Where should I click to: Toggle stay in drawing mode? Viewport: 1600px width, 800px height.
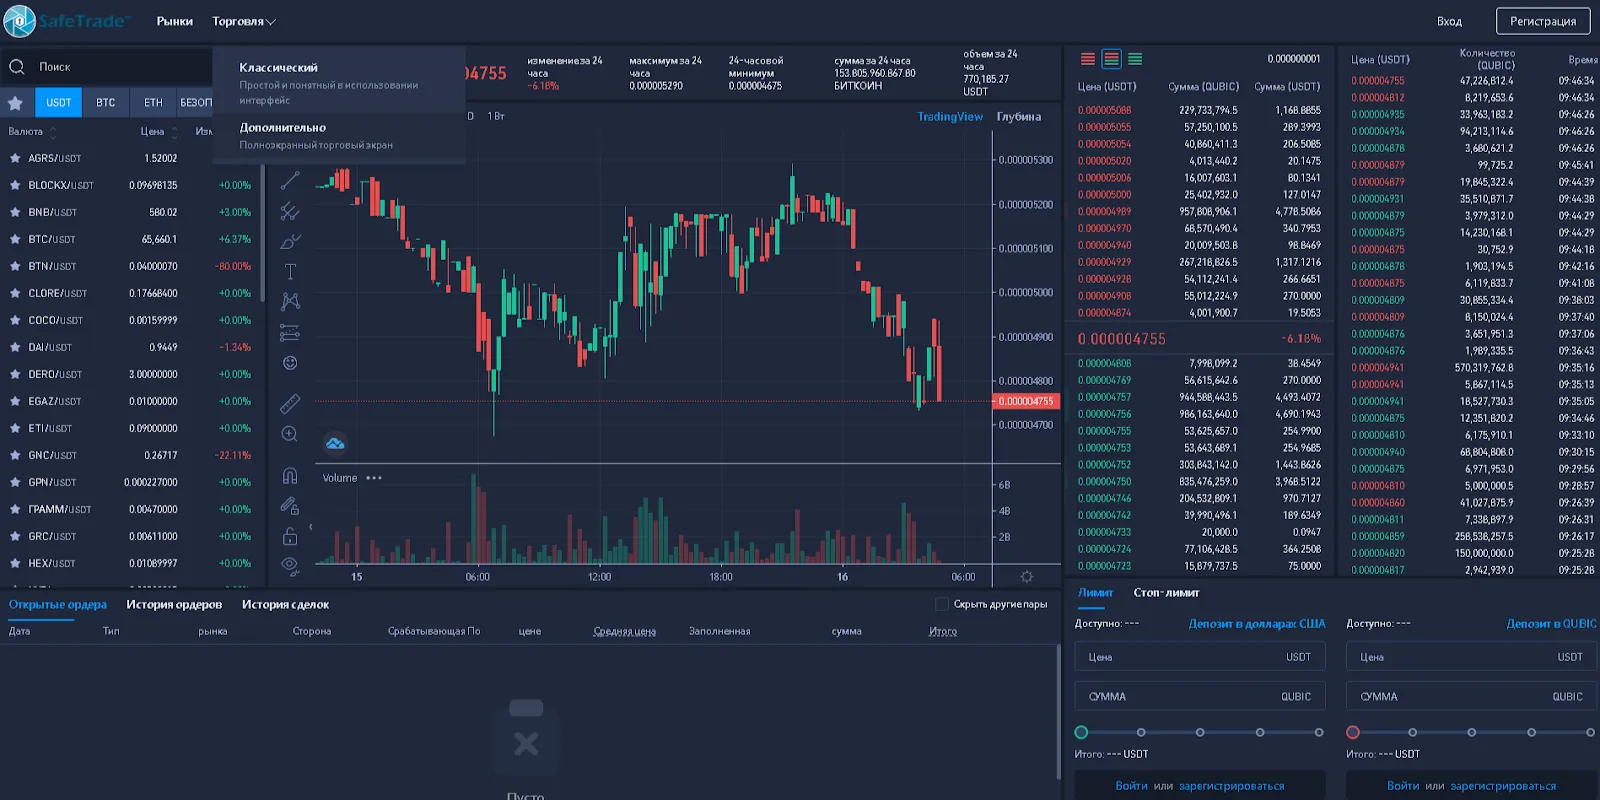tap(290, 506)
